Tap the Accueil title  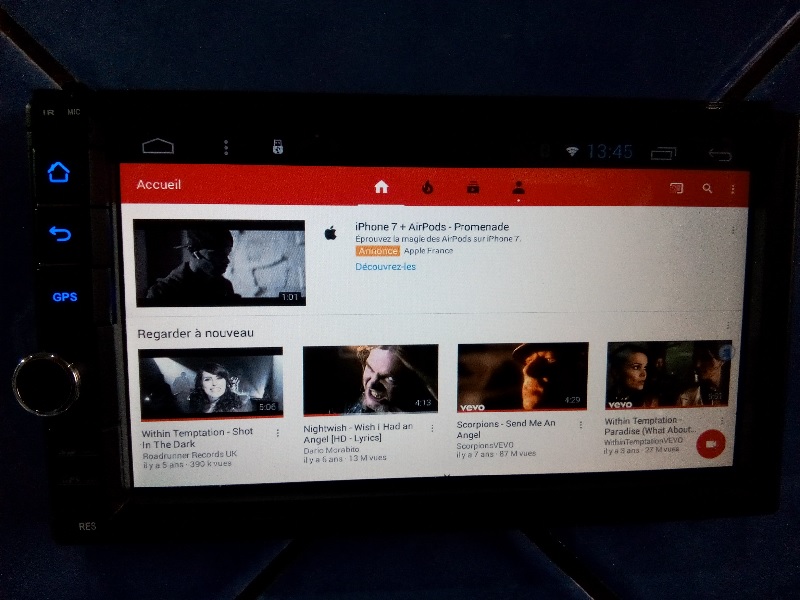click(x=159, y=185)
